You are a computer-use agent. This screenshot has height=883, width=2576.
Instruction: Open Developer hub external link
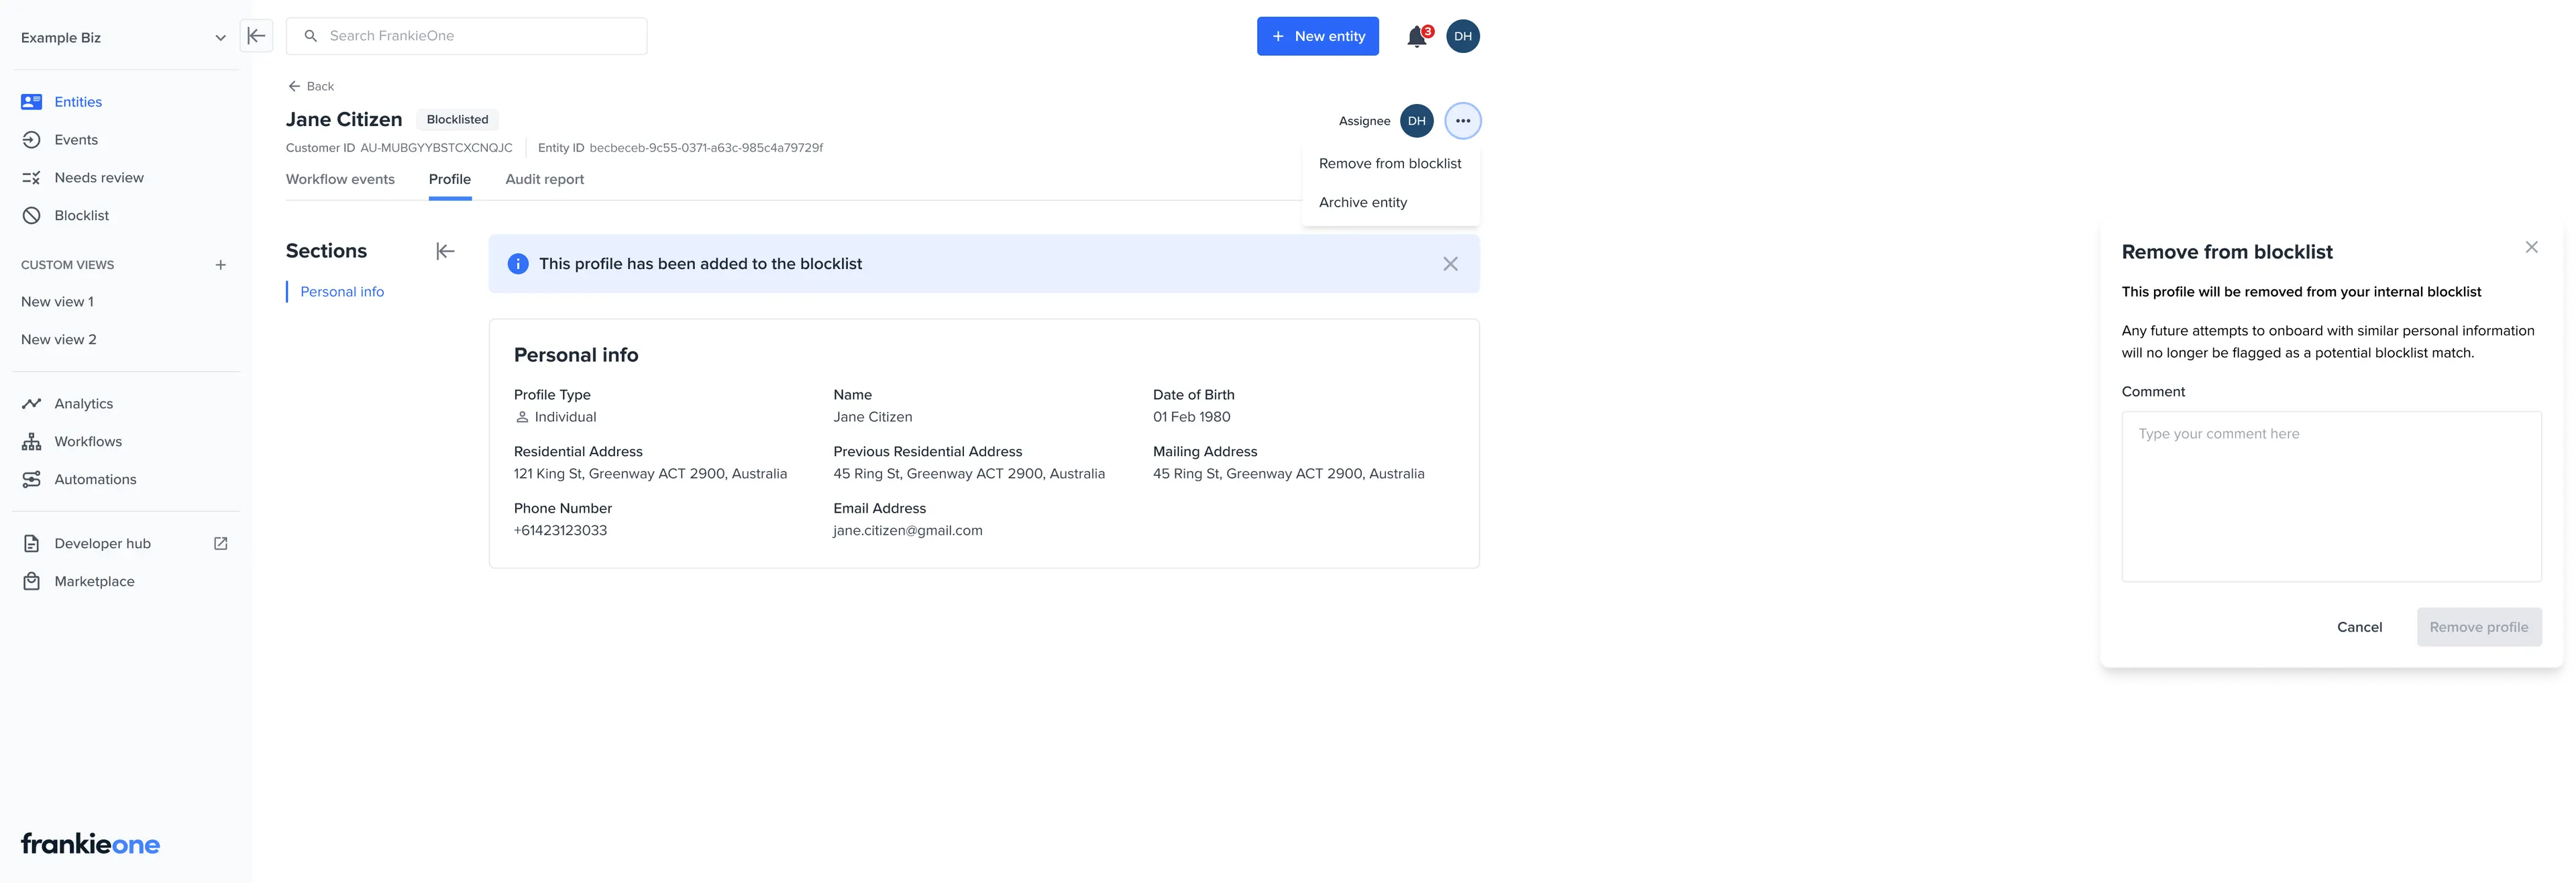point(221,543)
